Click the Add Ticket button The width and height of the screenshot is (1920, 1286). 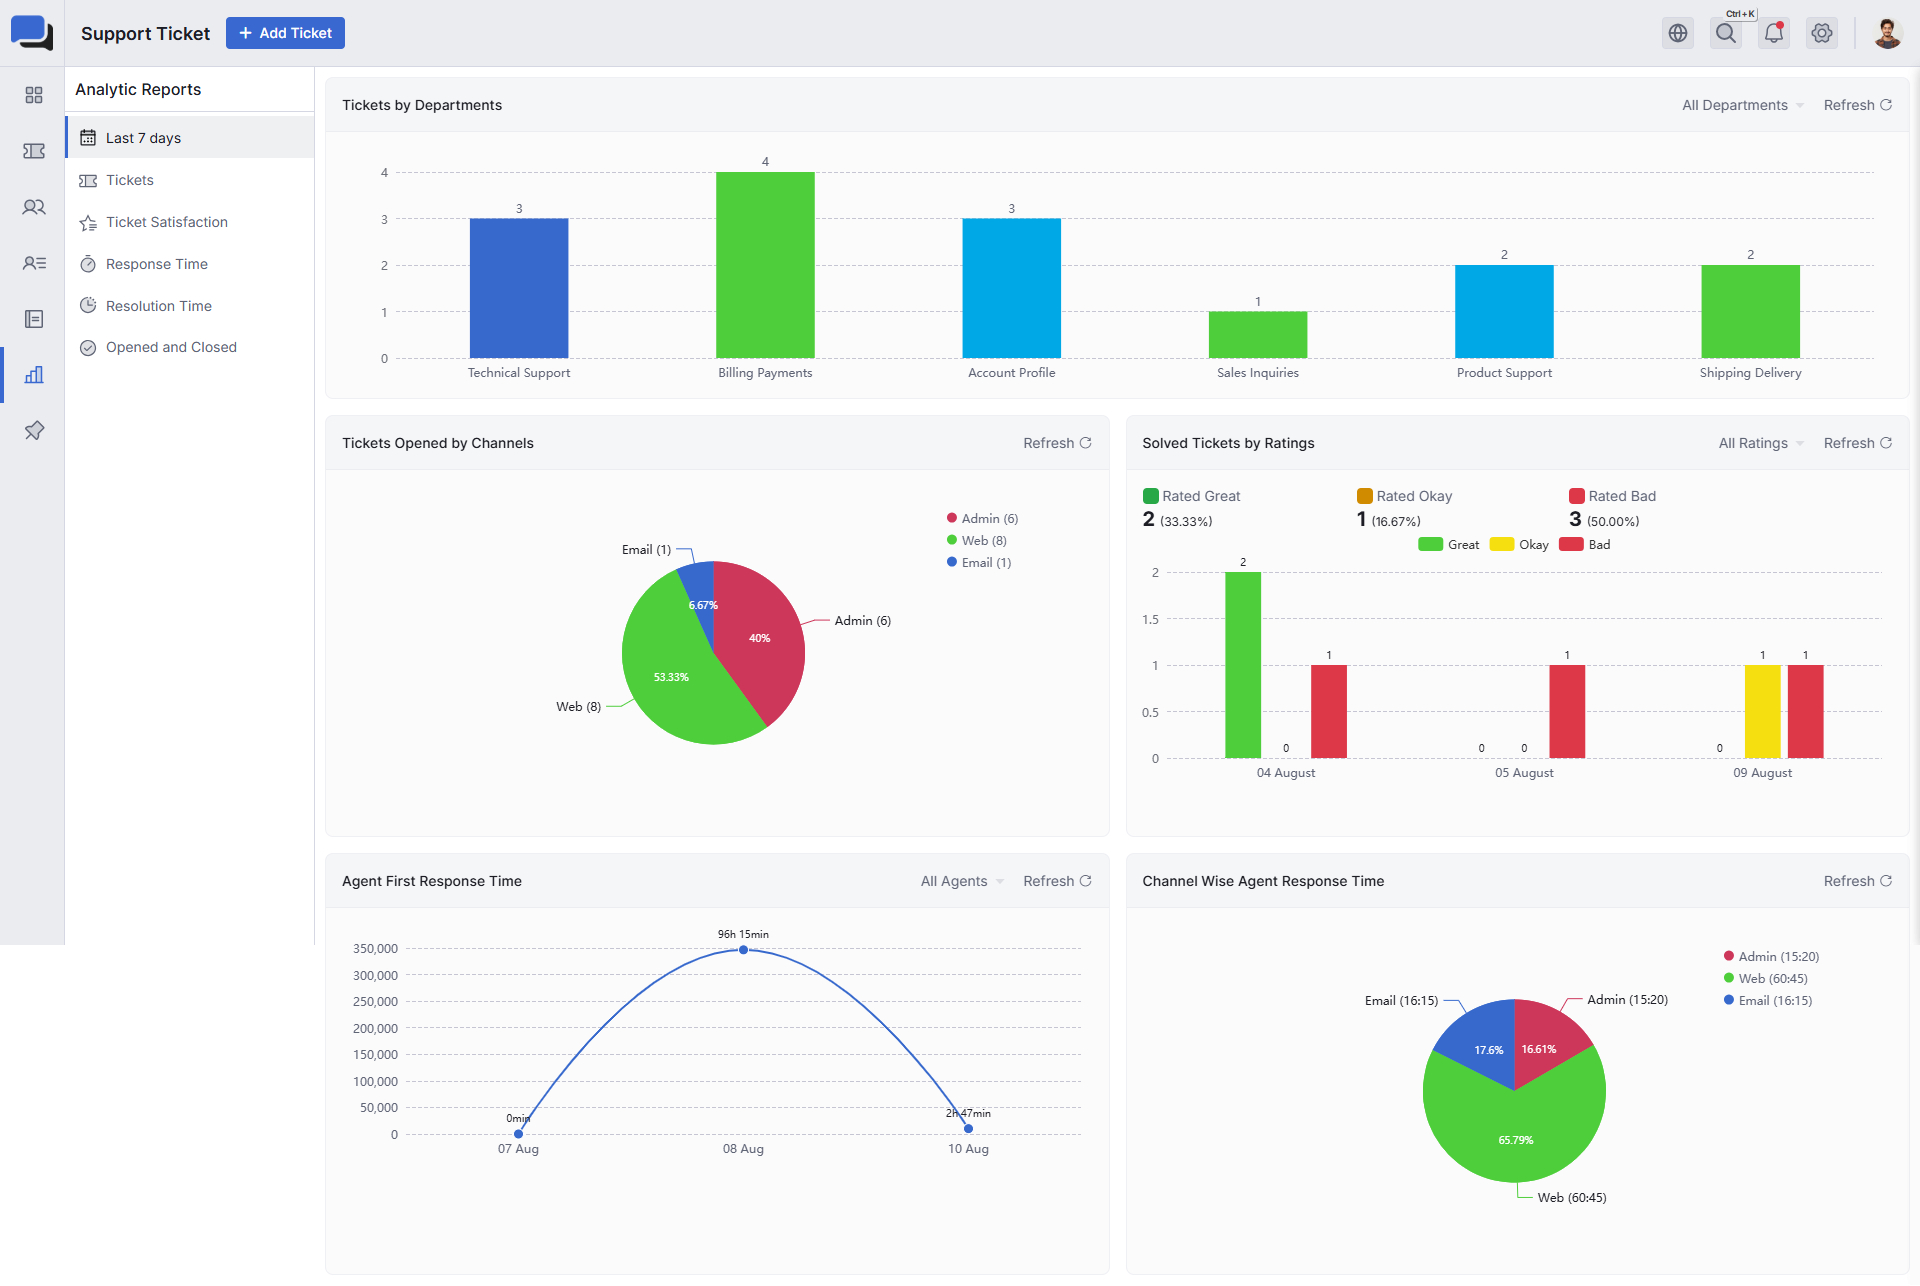(x=285, y=33)
